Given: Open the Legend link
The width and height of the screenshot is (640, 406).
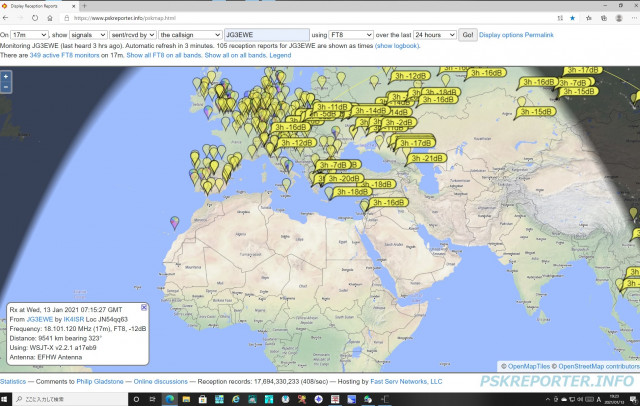Looking at the screenshot, I should point(280,55).
